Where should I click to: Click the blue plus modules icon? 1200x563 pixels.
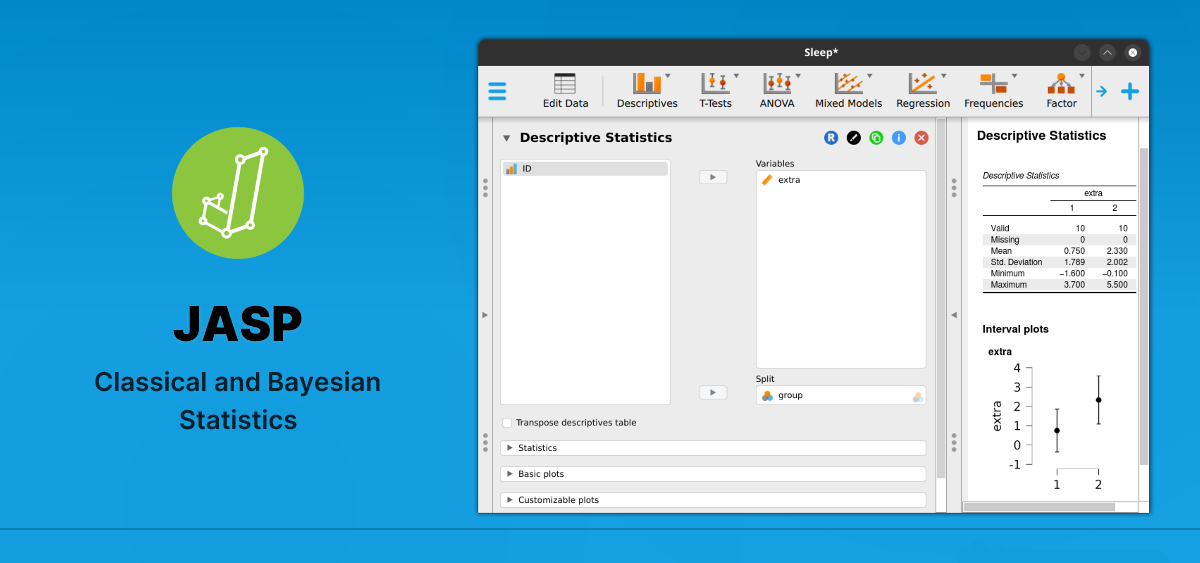1130,92
